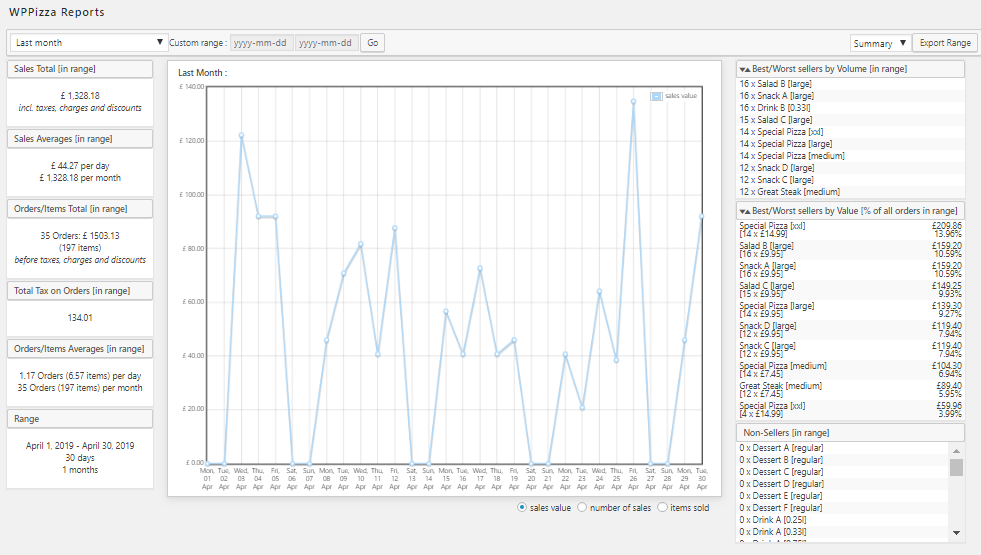Click the Fri 26 Apr peak data point
Screen dimensions: 981x555
(x=633, y=101)
